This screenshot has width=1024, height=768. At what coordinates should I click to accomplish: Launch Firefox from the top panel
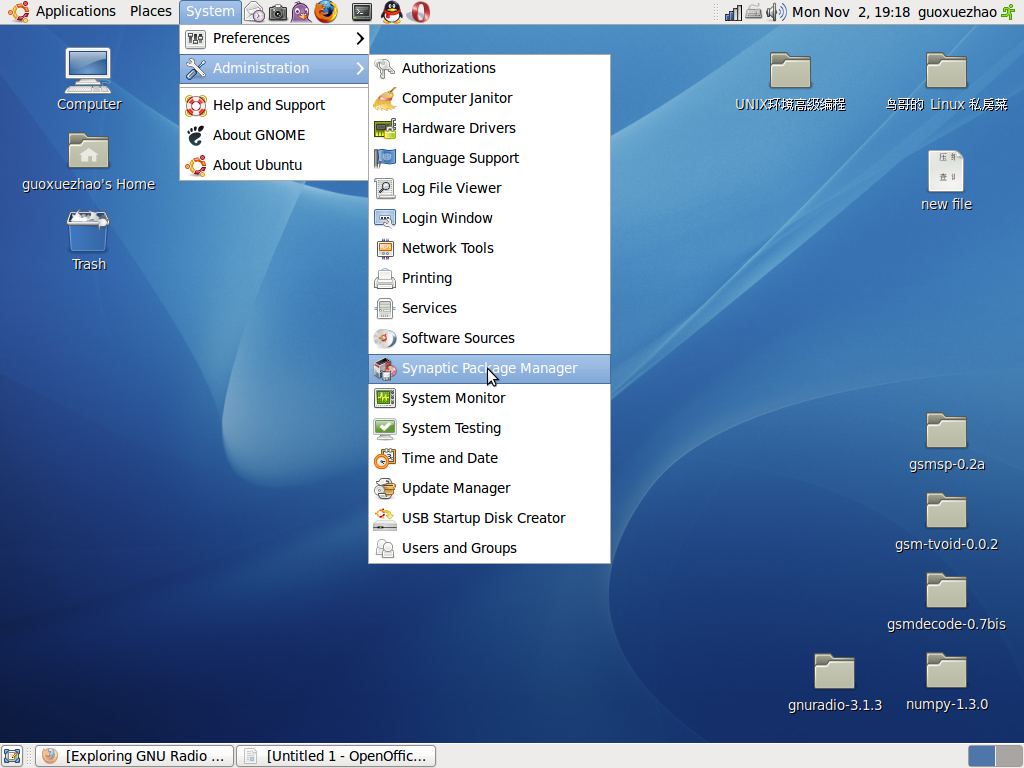click(326, 12)
